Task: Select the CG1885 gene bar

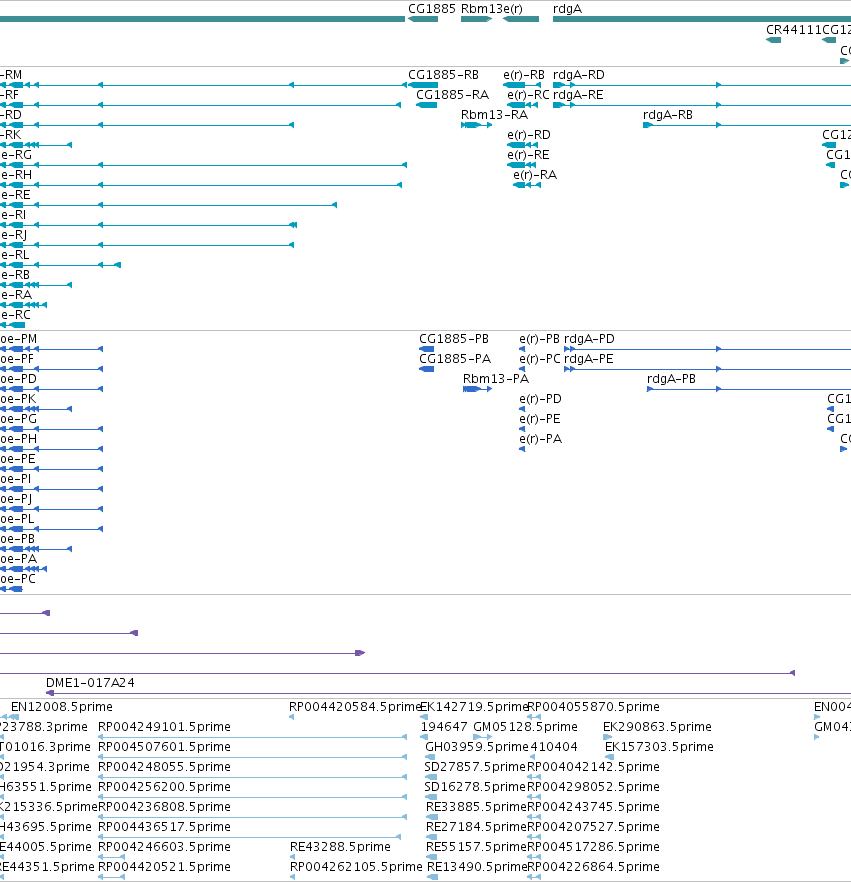Action: (423, 19)
